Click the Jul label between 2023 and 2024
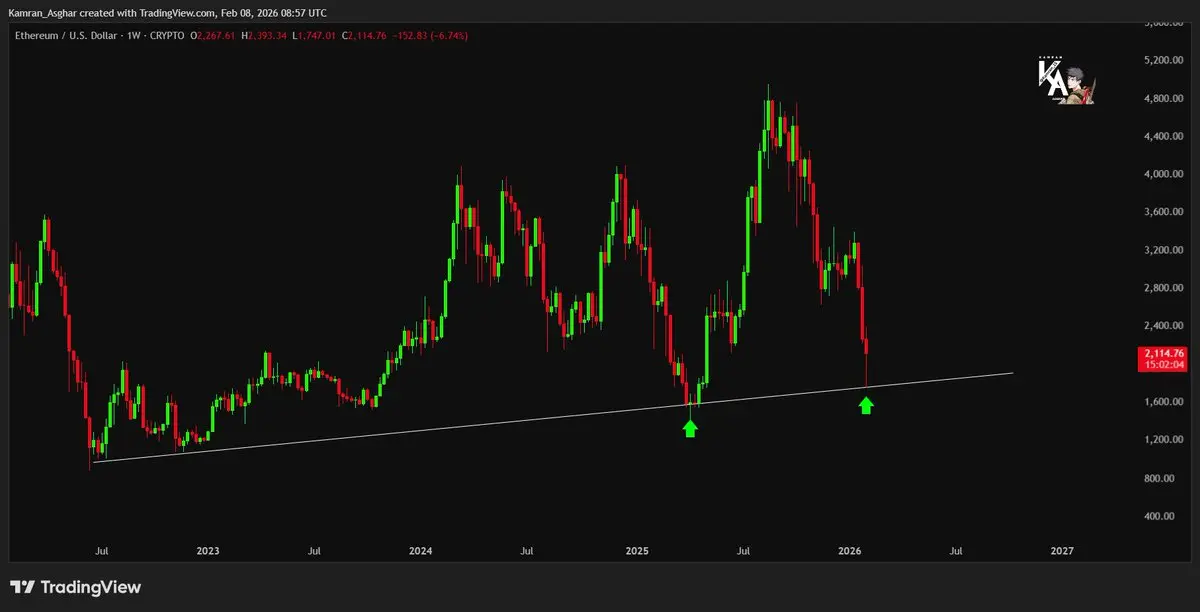1200x612 pixels. click(x=314, y=551)
